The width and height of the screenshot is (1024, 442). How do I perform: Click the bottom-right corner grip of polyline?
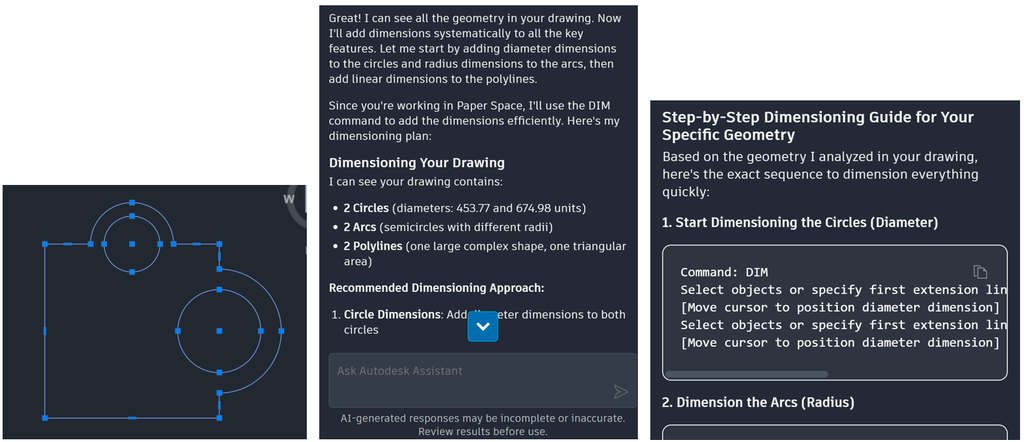click(219, 417)
